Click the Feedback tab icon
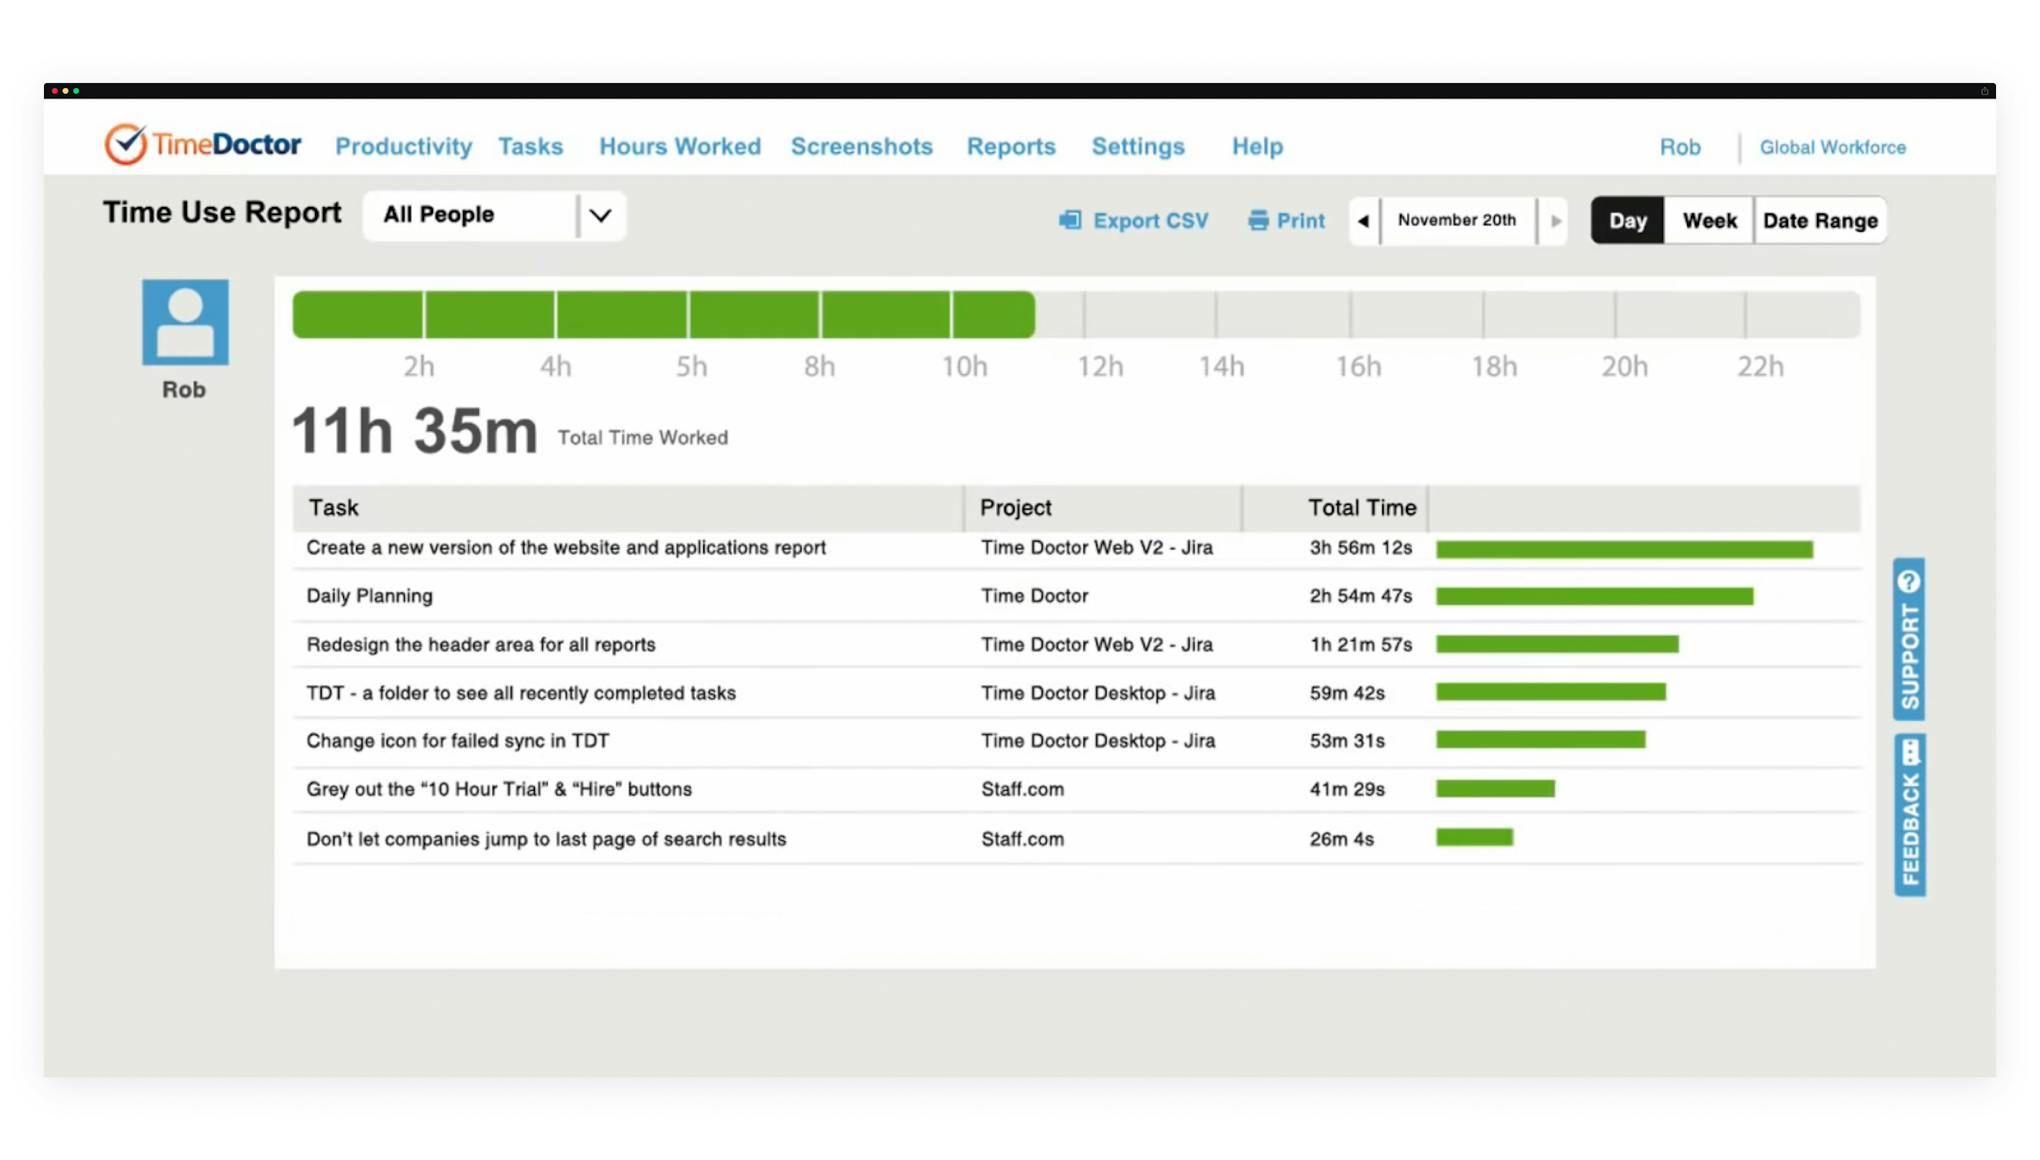This screenshot has width=2040, height=1160. coord(1910,751)
